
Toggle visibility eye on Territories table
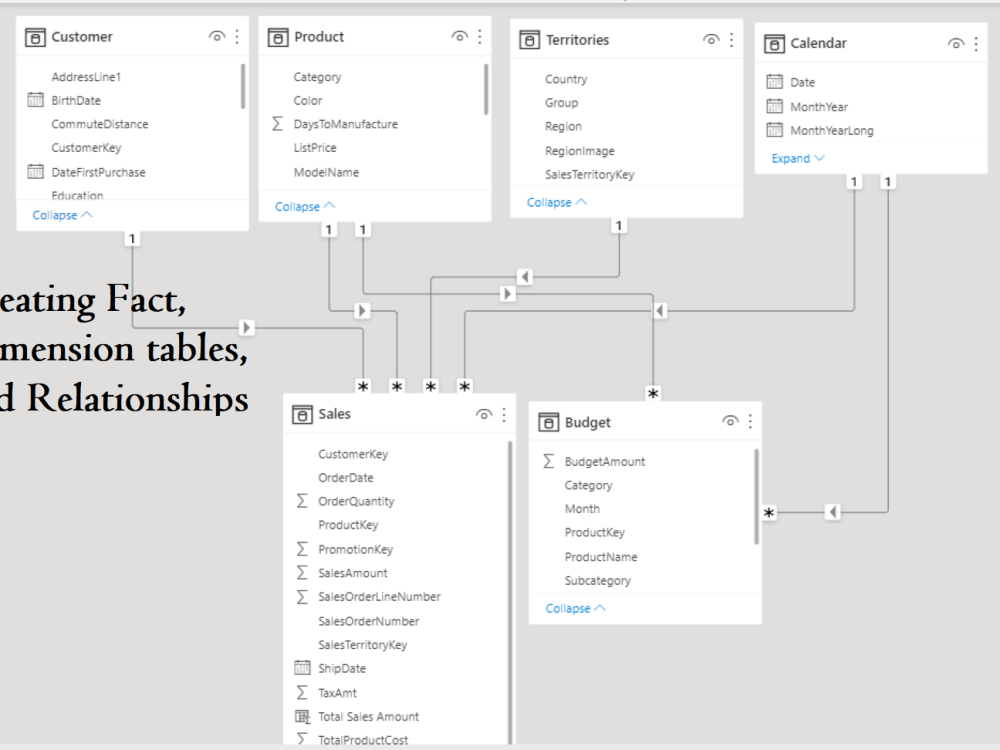click(x=711, y=40)
